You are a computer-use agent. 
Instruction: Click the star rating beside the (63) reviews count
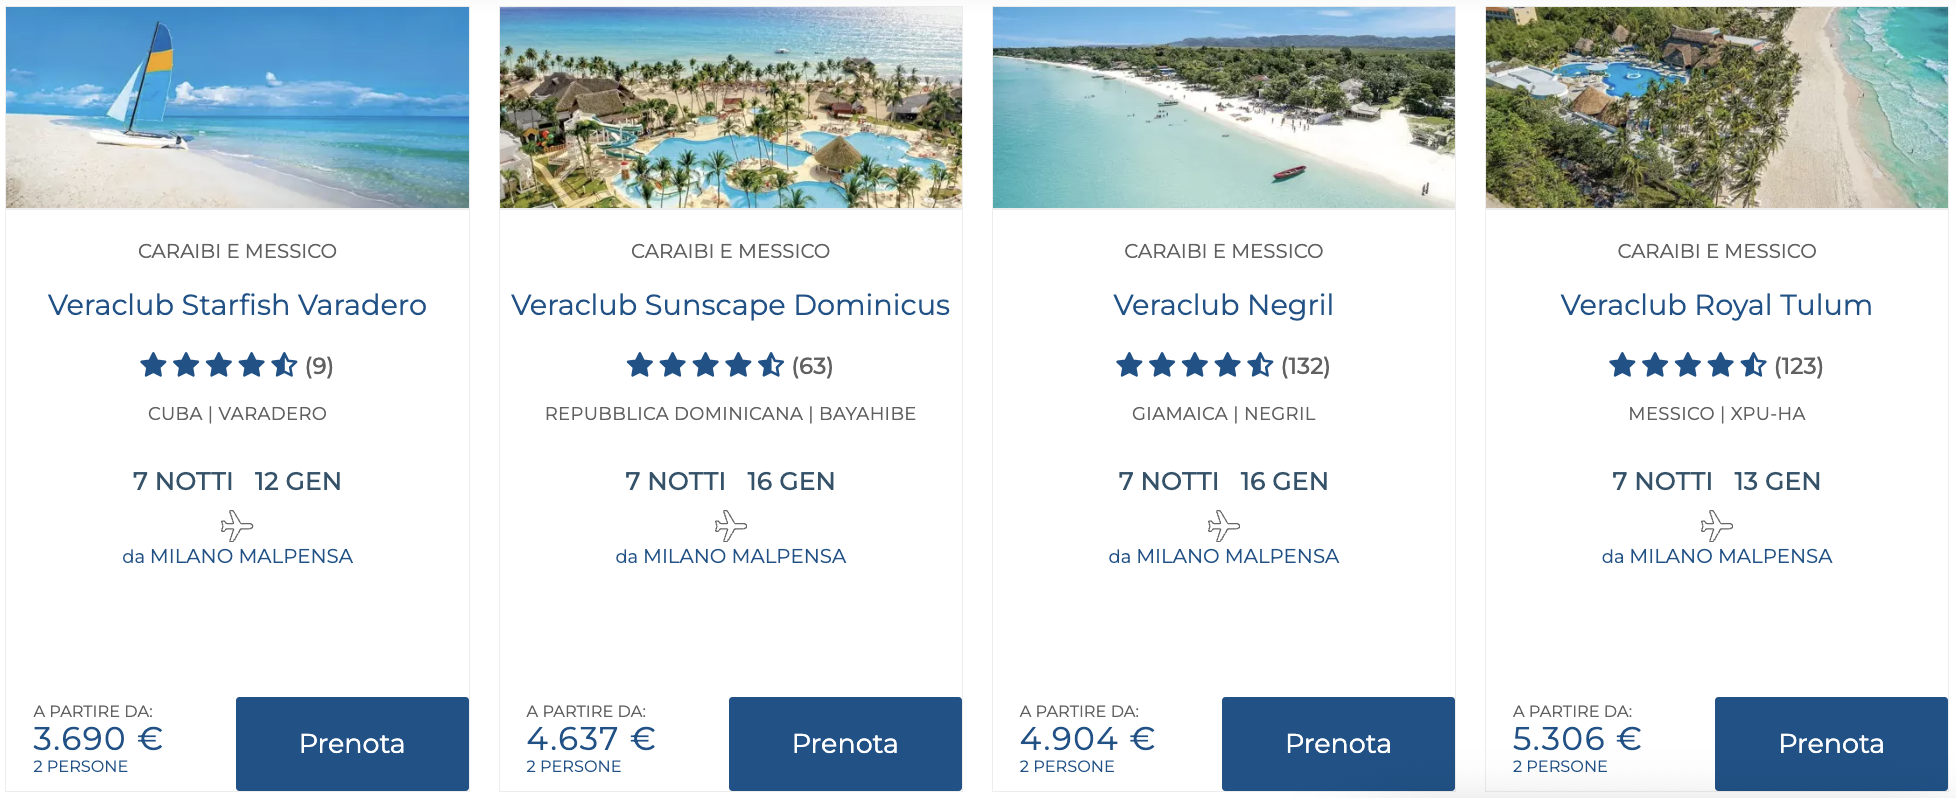coord(703,366)
